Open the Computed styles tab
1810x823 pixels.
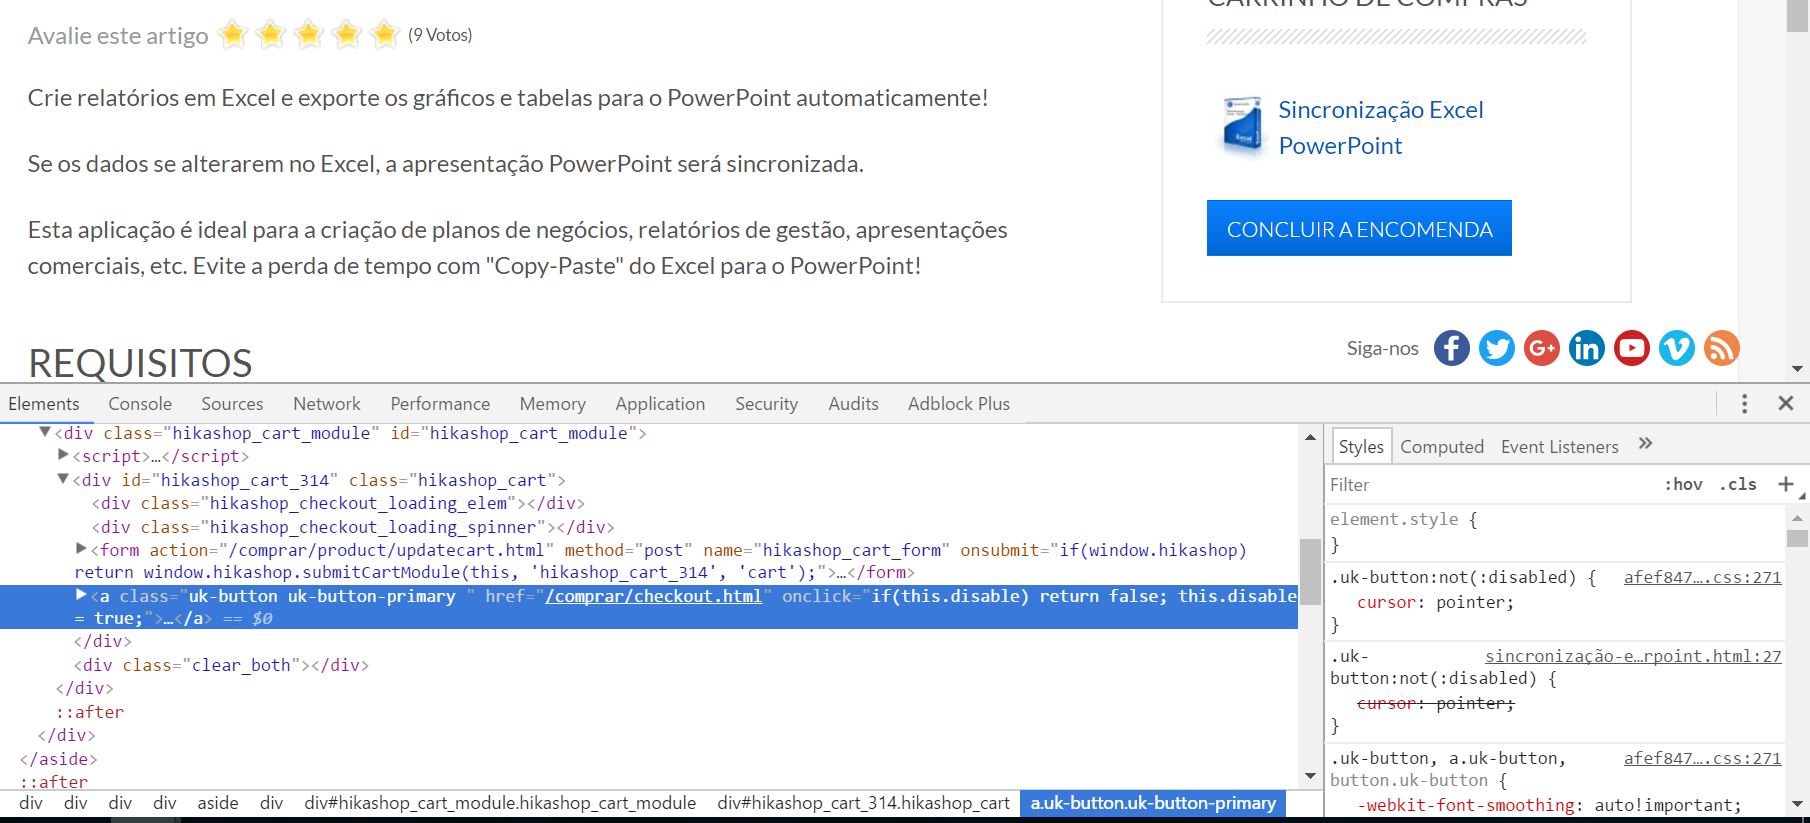click(1441, 447)
